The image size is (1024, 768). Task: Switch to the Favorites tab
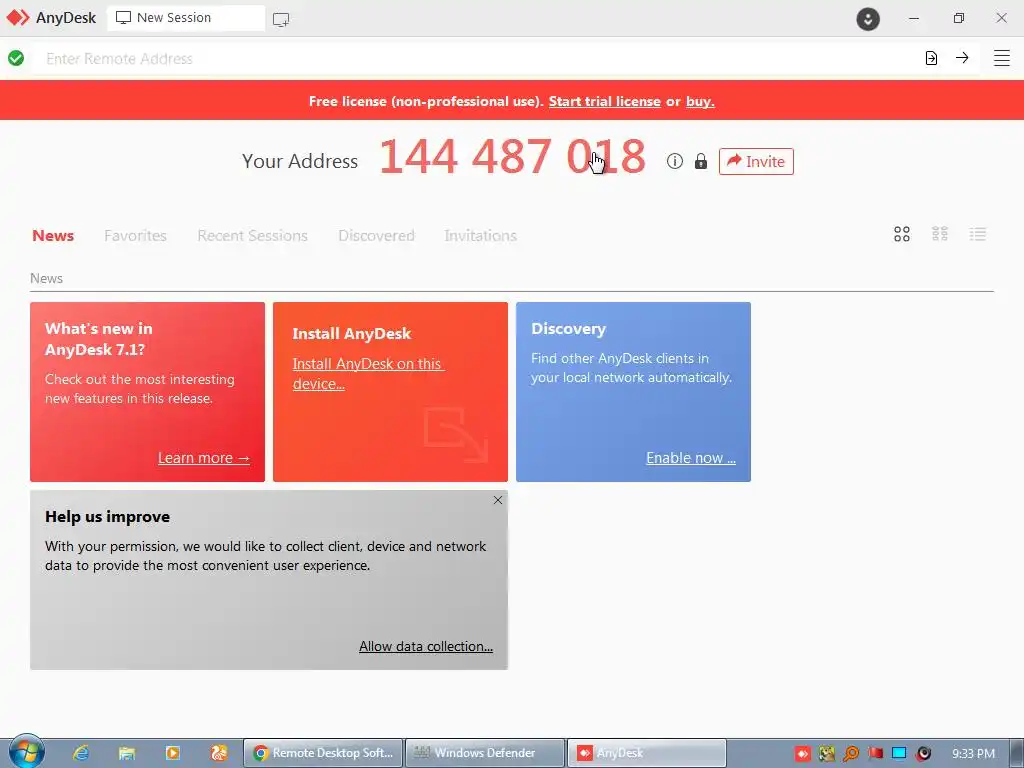point(135,235)
